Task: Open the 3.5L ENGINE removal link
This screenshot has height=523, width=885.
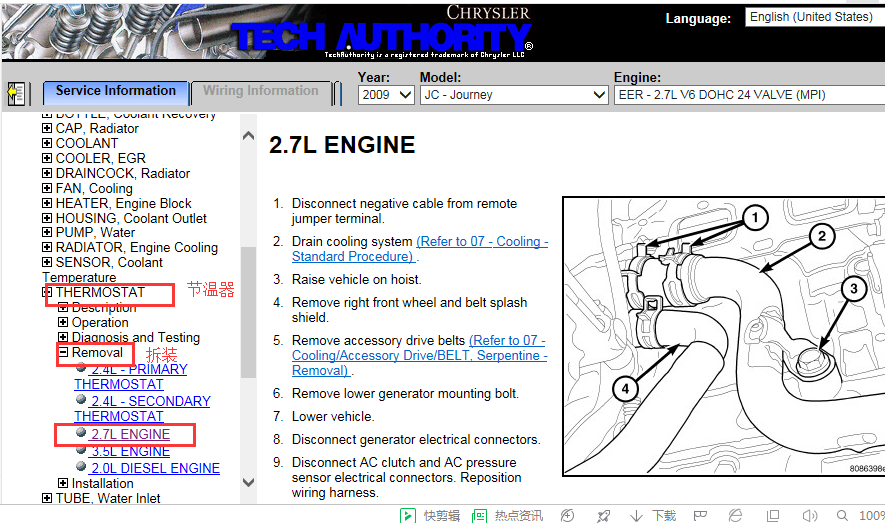Action: coord(130,451)
